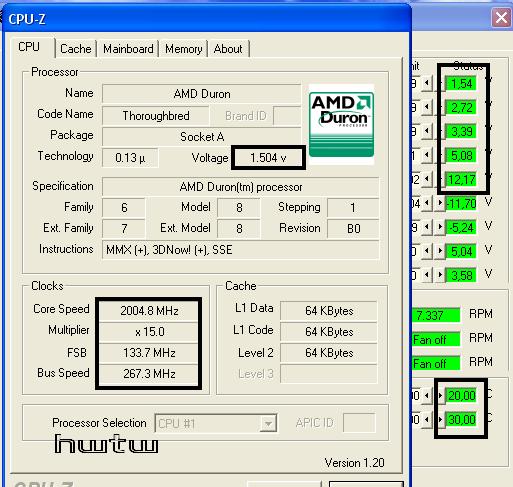Click the empty APIC ID field
Screen dimensions: 513x487
click(359, 423)
